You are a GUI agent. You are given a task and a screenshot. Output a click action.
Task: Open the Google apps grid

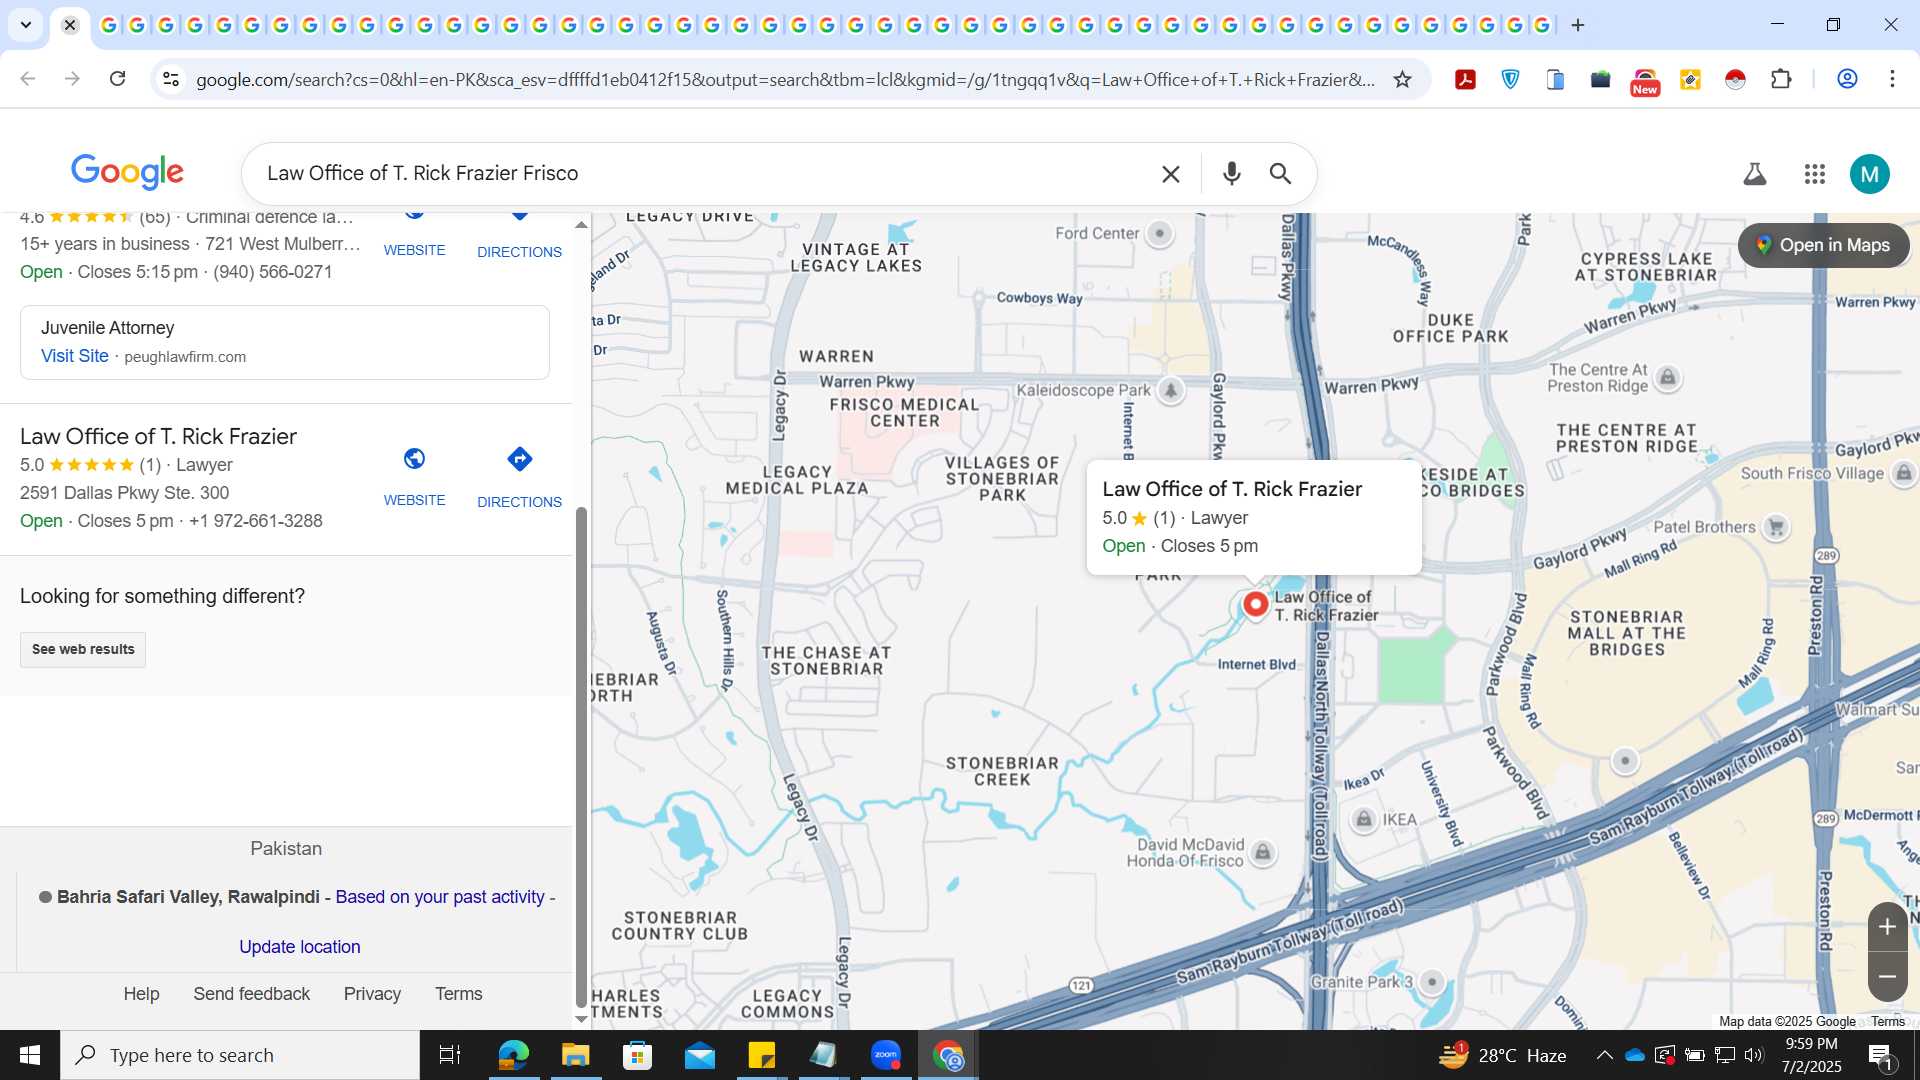1815,174
